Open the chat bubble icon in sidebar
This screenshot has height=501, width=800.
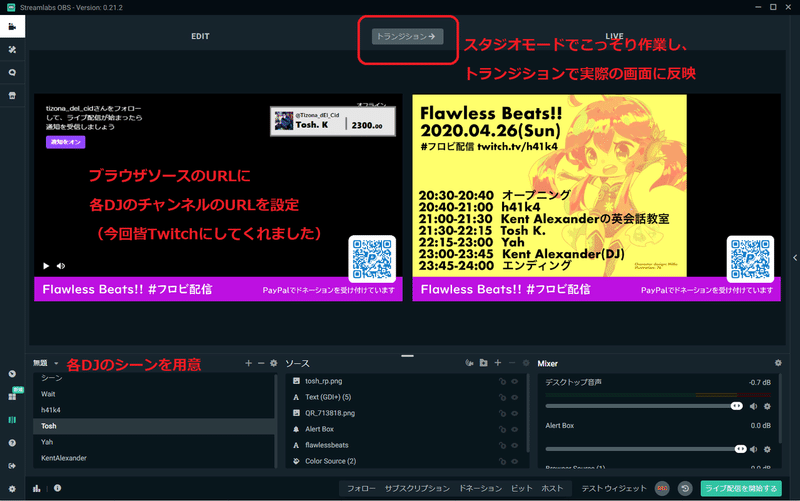(x=12, y=72)
